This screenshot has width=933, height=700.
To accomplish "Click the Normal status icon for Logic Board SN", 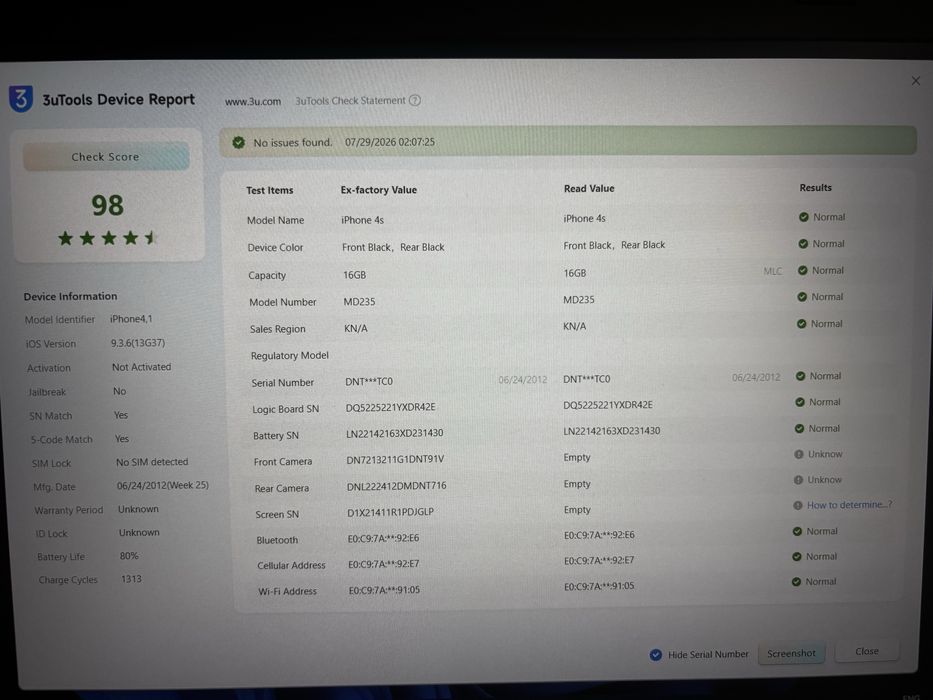I will pyautogui.click(x=800, y=402).
